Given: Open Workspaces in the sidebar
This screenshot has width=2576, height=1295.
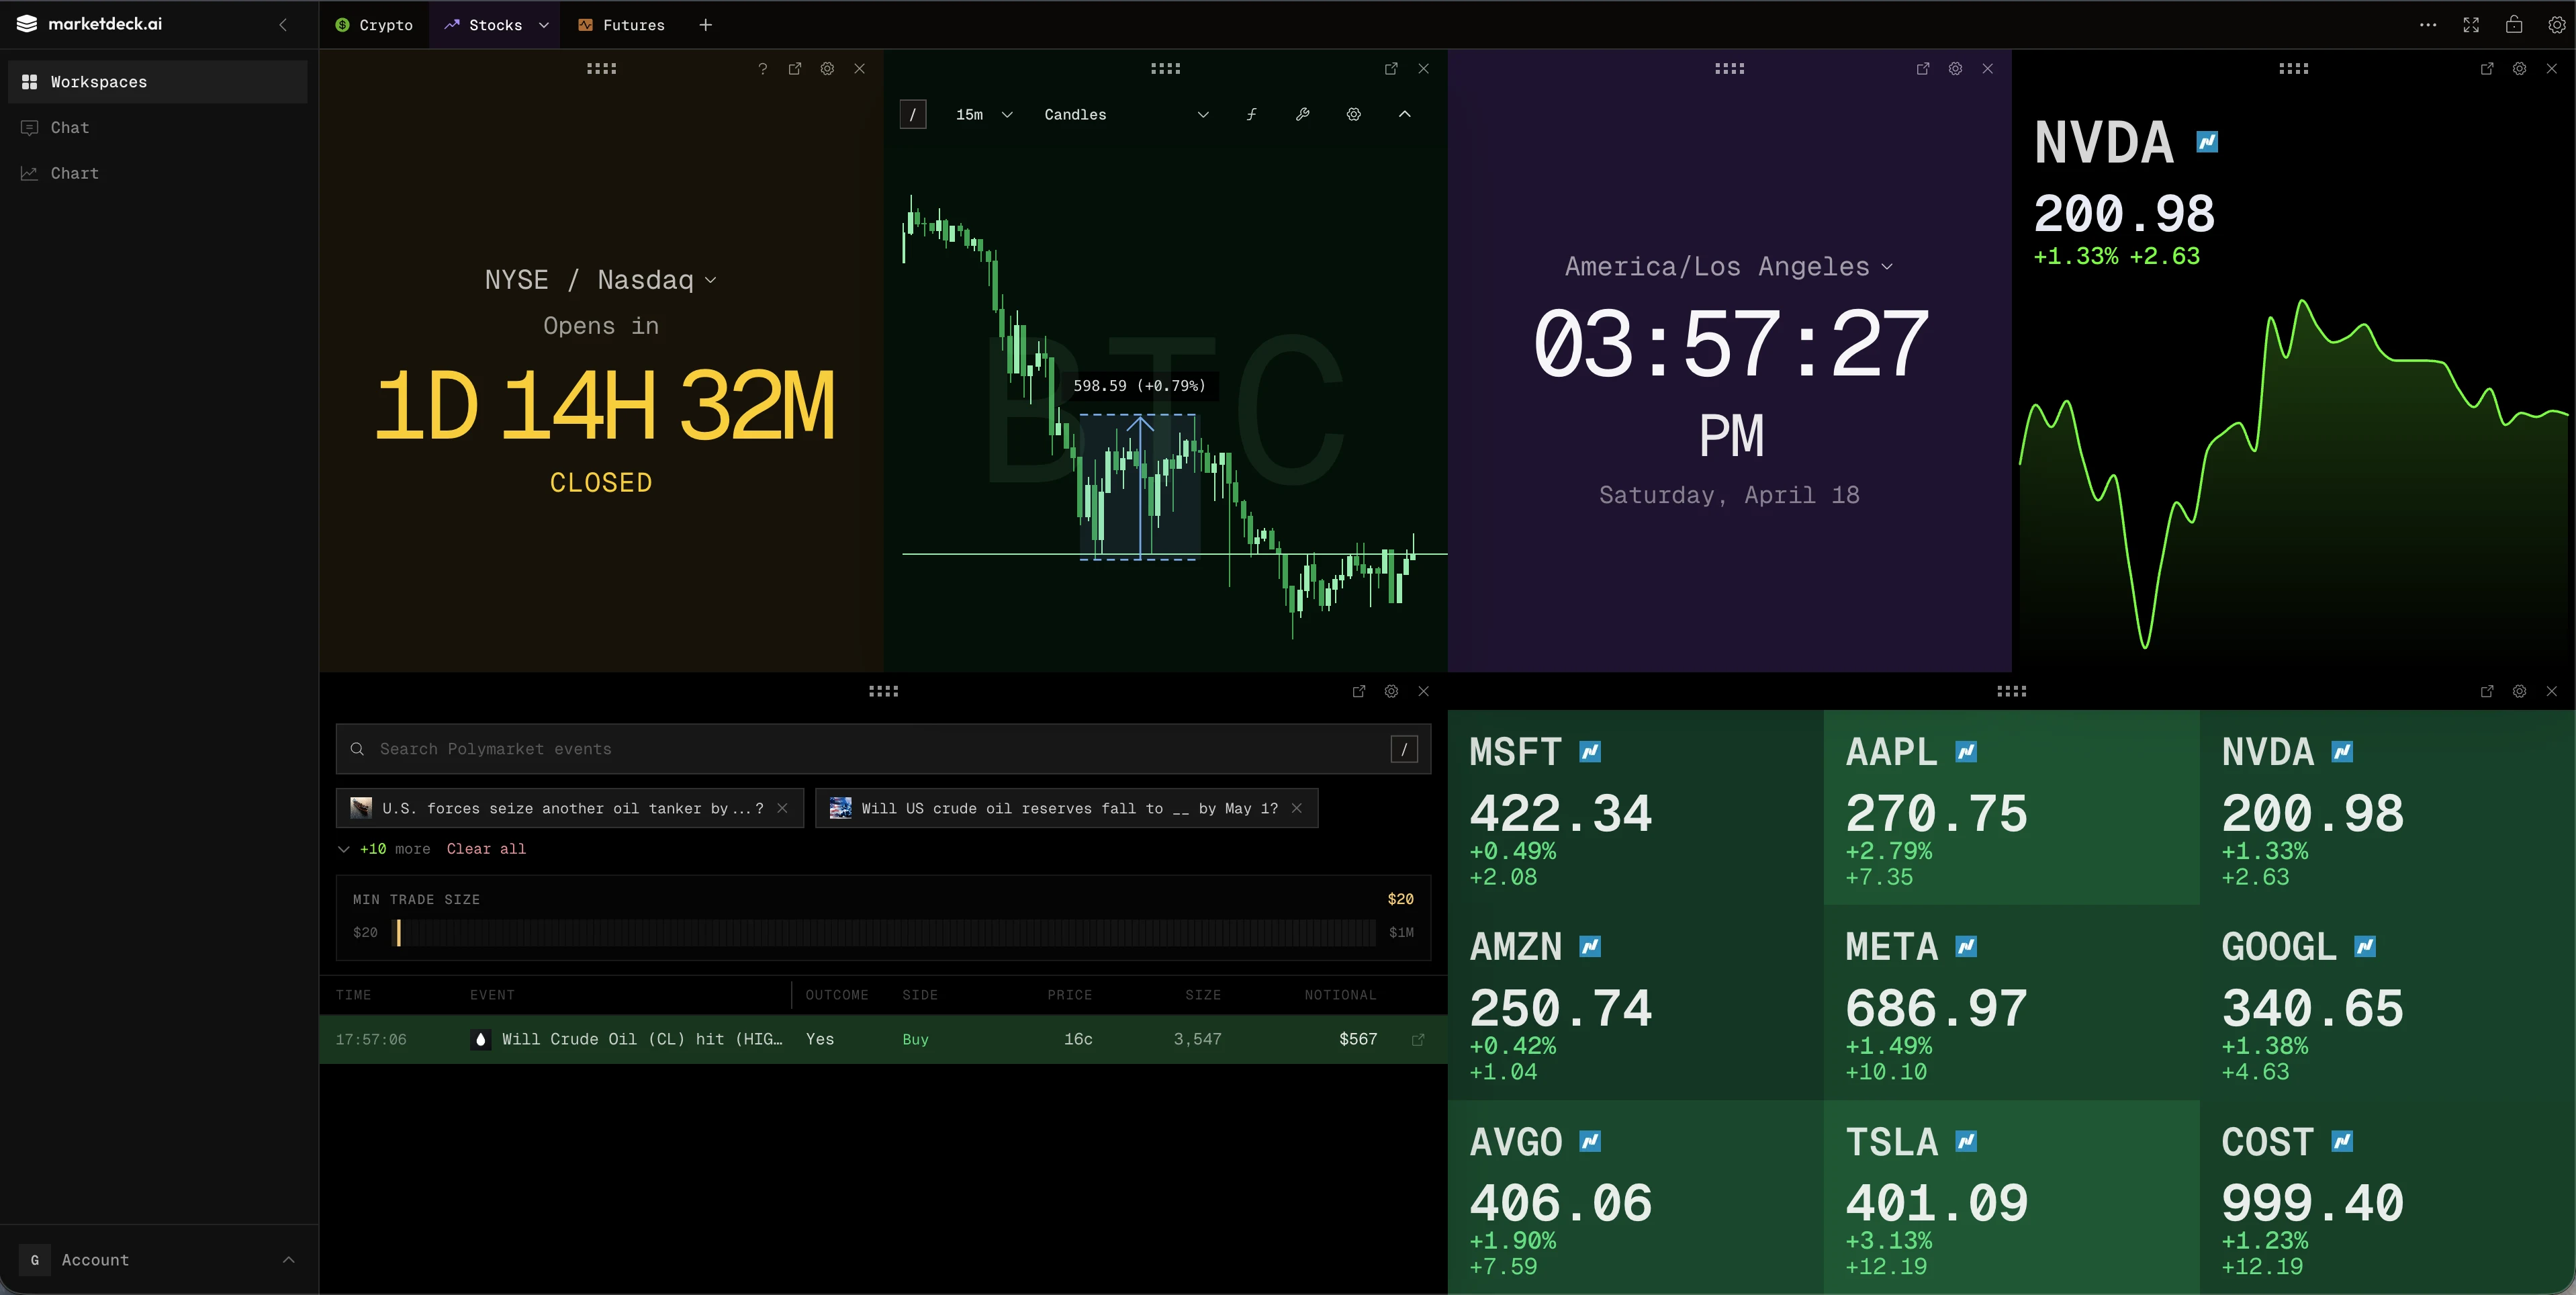Looking at the screenshot, I should tap(158, 82).
